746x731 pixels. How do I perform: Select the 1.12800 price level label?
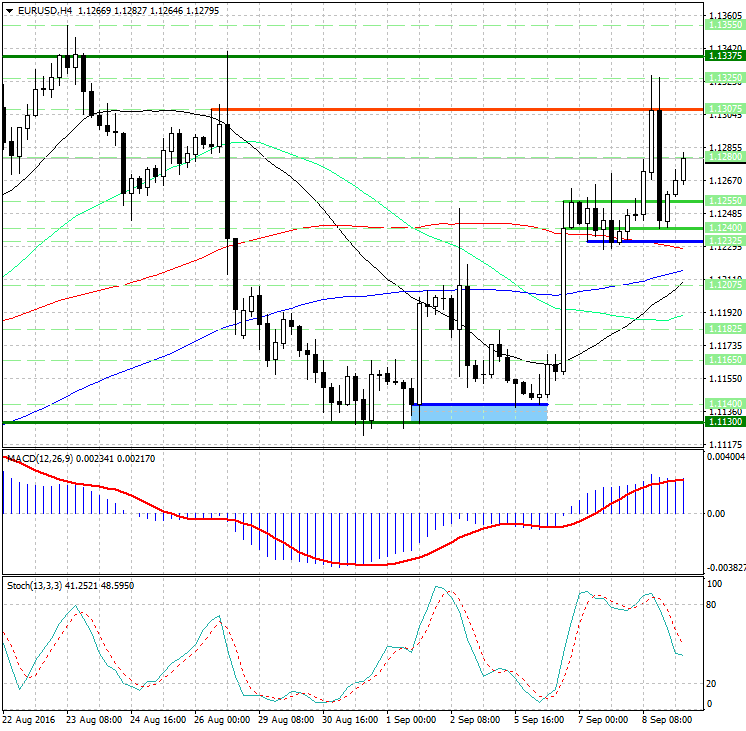725,157
